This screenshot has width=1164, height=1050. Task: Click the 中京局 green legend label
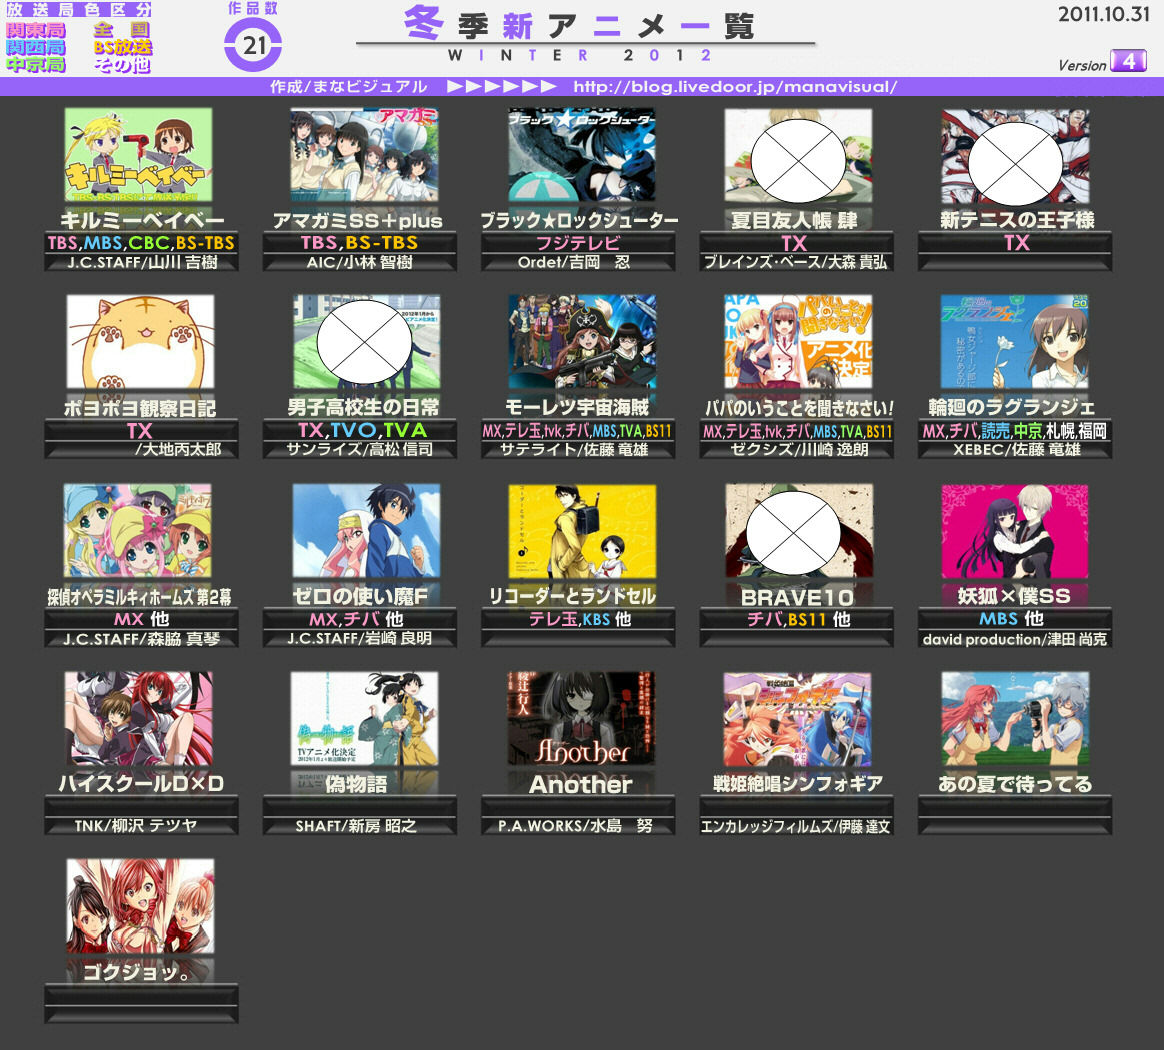(36, 65)
